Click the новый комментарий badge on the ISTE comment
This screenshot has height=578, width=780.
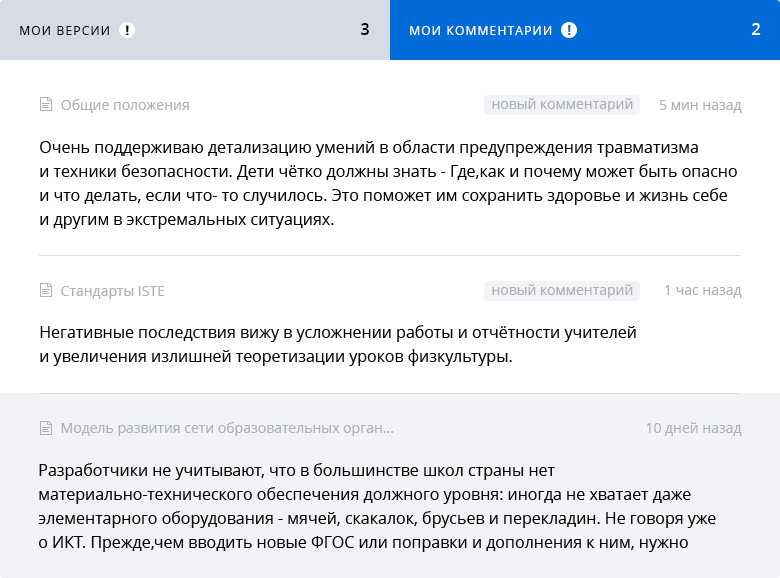[x=562, y=290]
